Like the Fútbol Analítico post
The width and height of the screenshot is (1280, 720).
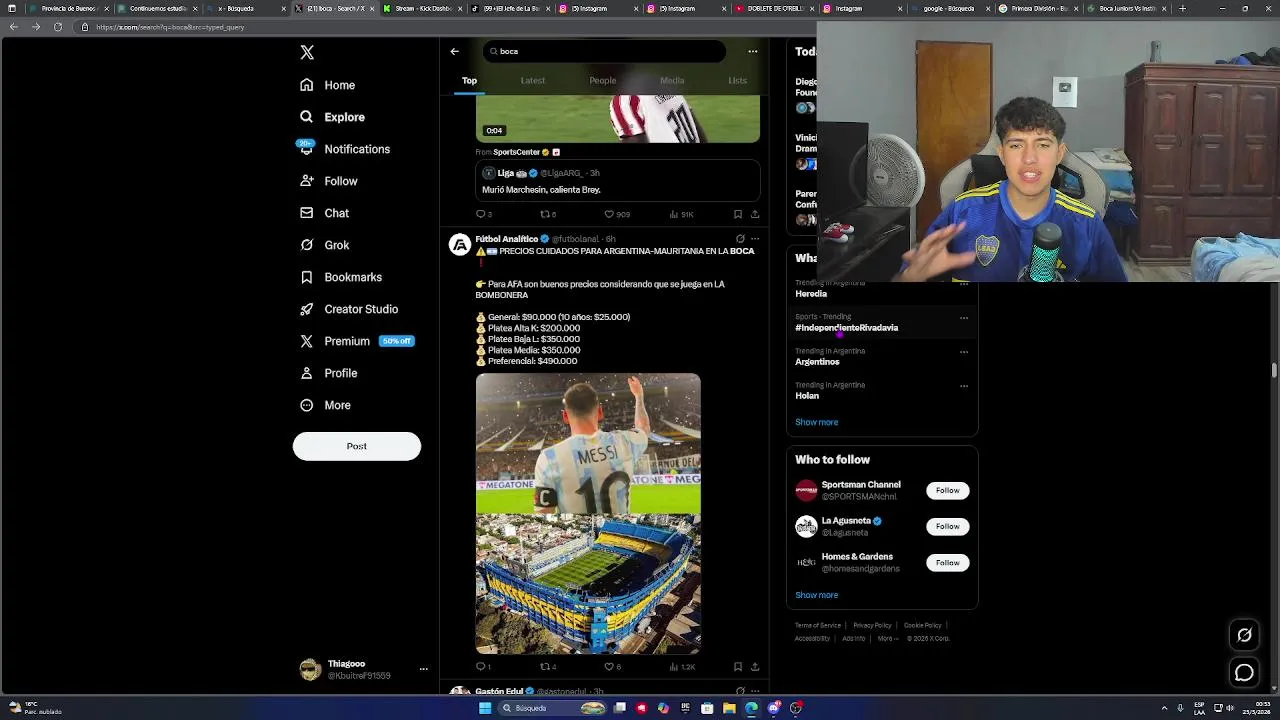(x=612, y=667)
